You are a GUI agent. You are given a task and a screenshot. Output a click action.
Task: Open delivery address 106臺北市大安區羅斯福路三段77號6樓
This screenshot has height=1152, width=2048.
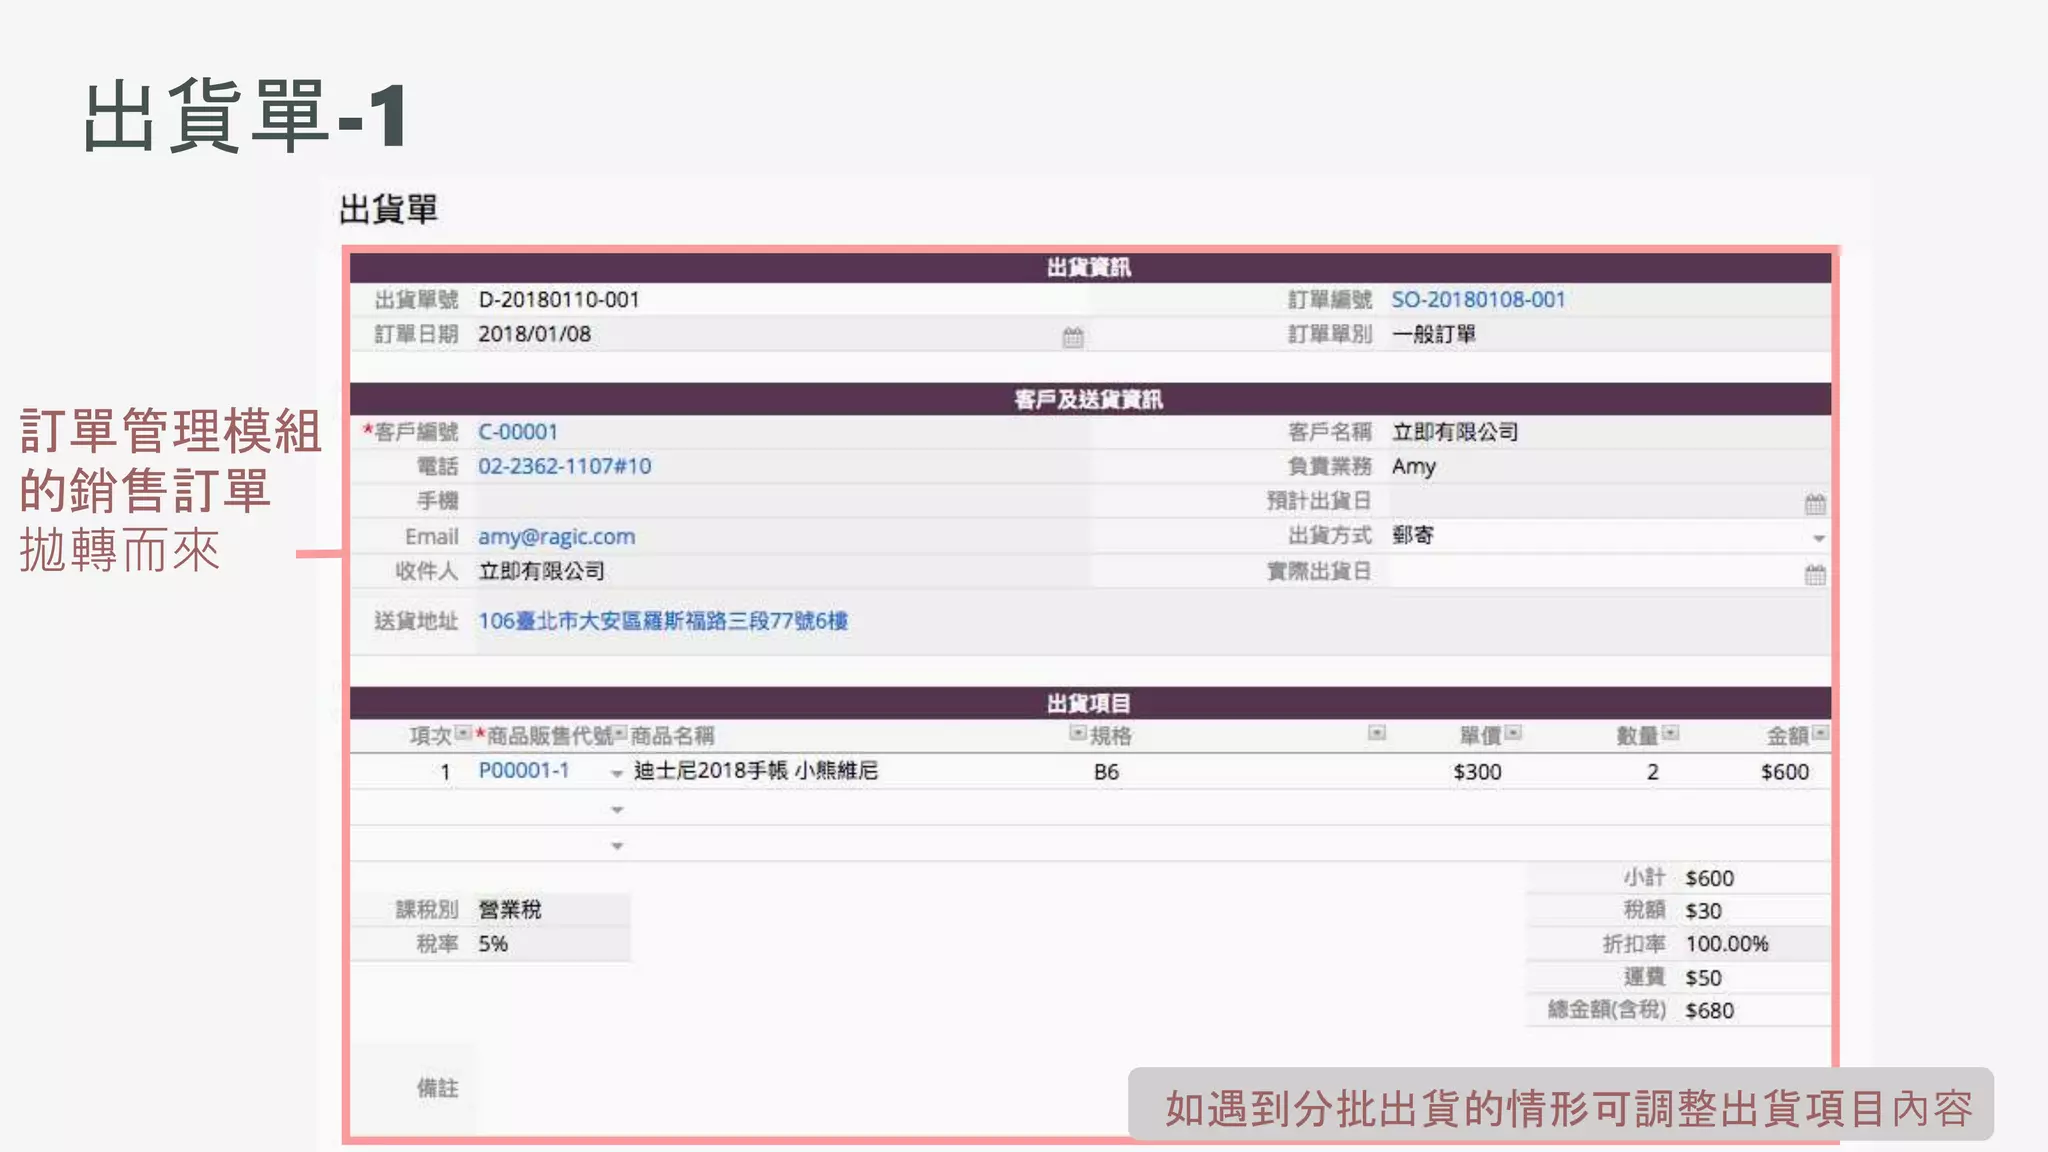(x=663, y=621)
